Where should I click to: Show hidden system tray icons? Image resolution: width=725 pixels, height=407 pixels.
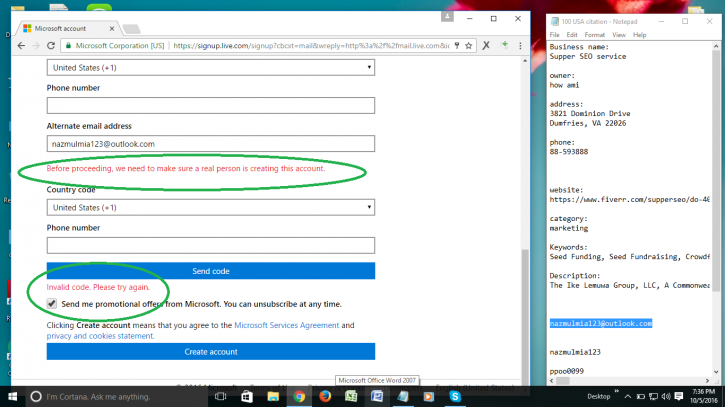coord(627,397)
